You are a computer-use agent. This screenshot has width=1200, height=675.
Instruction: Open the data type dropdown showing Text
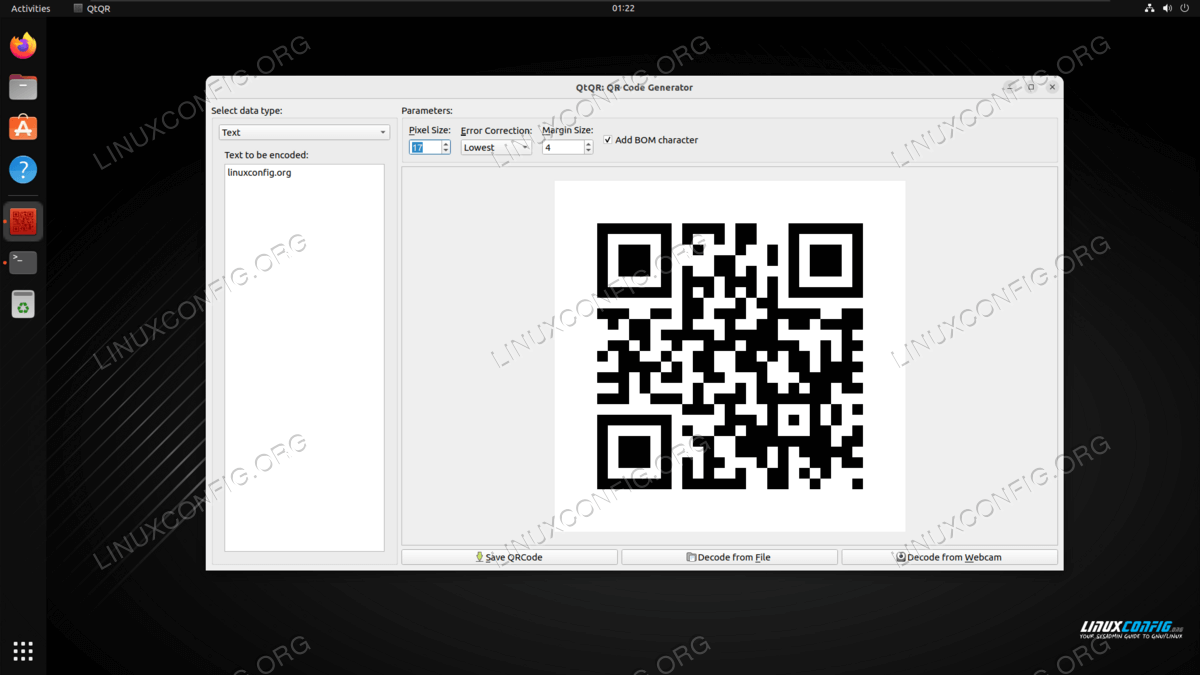[x=304, y=132]
